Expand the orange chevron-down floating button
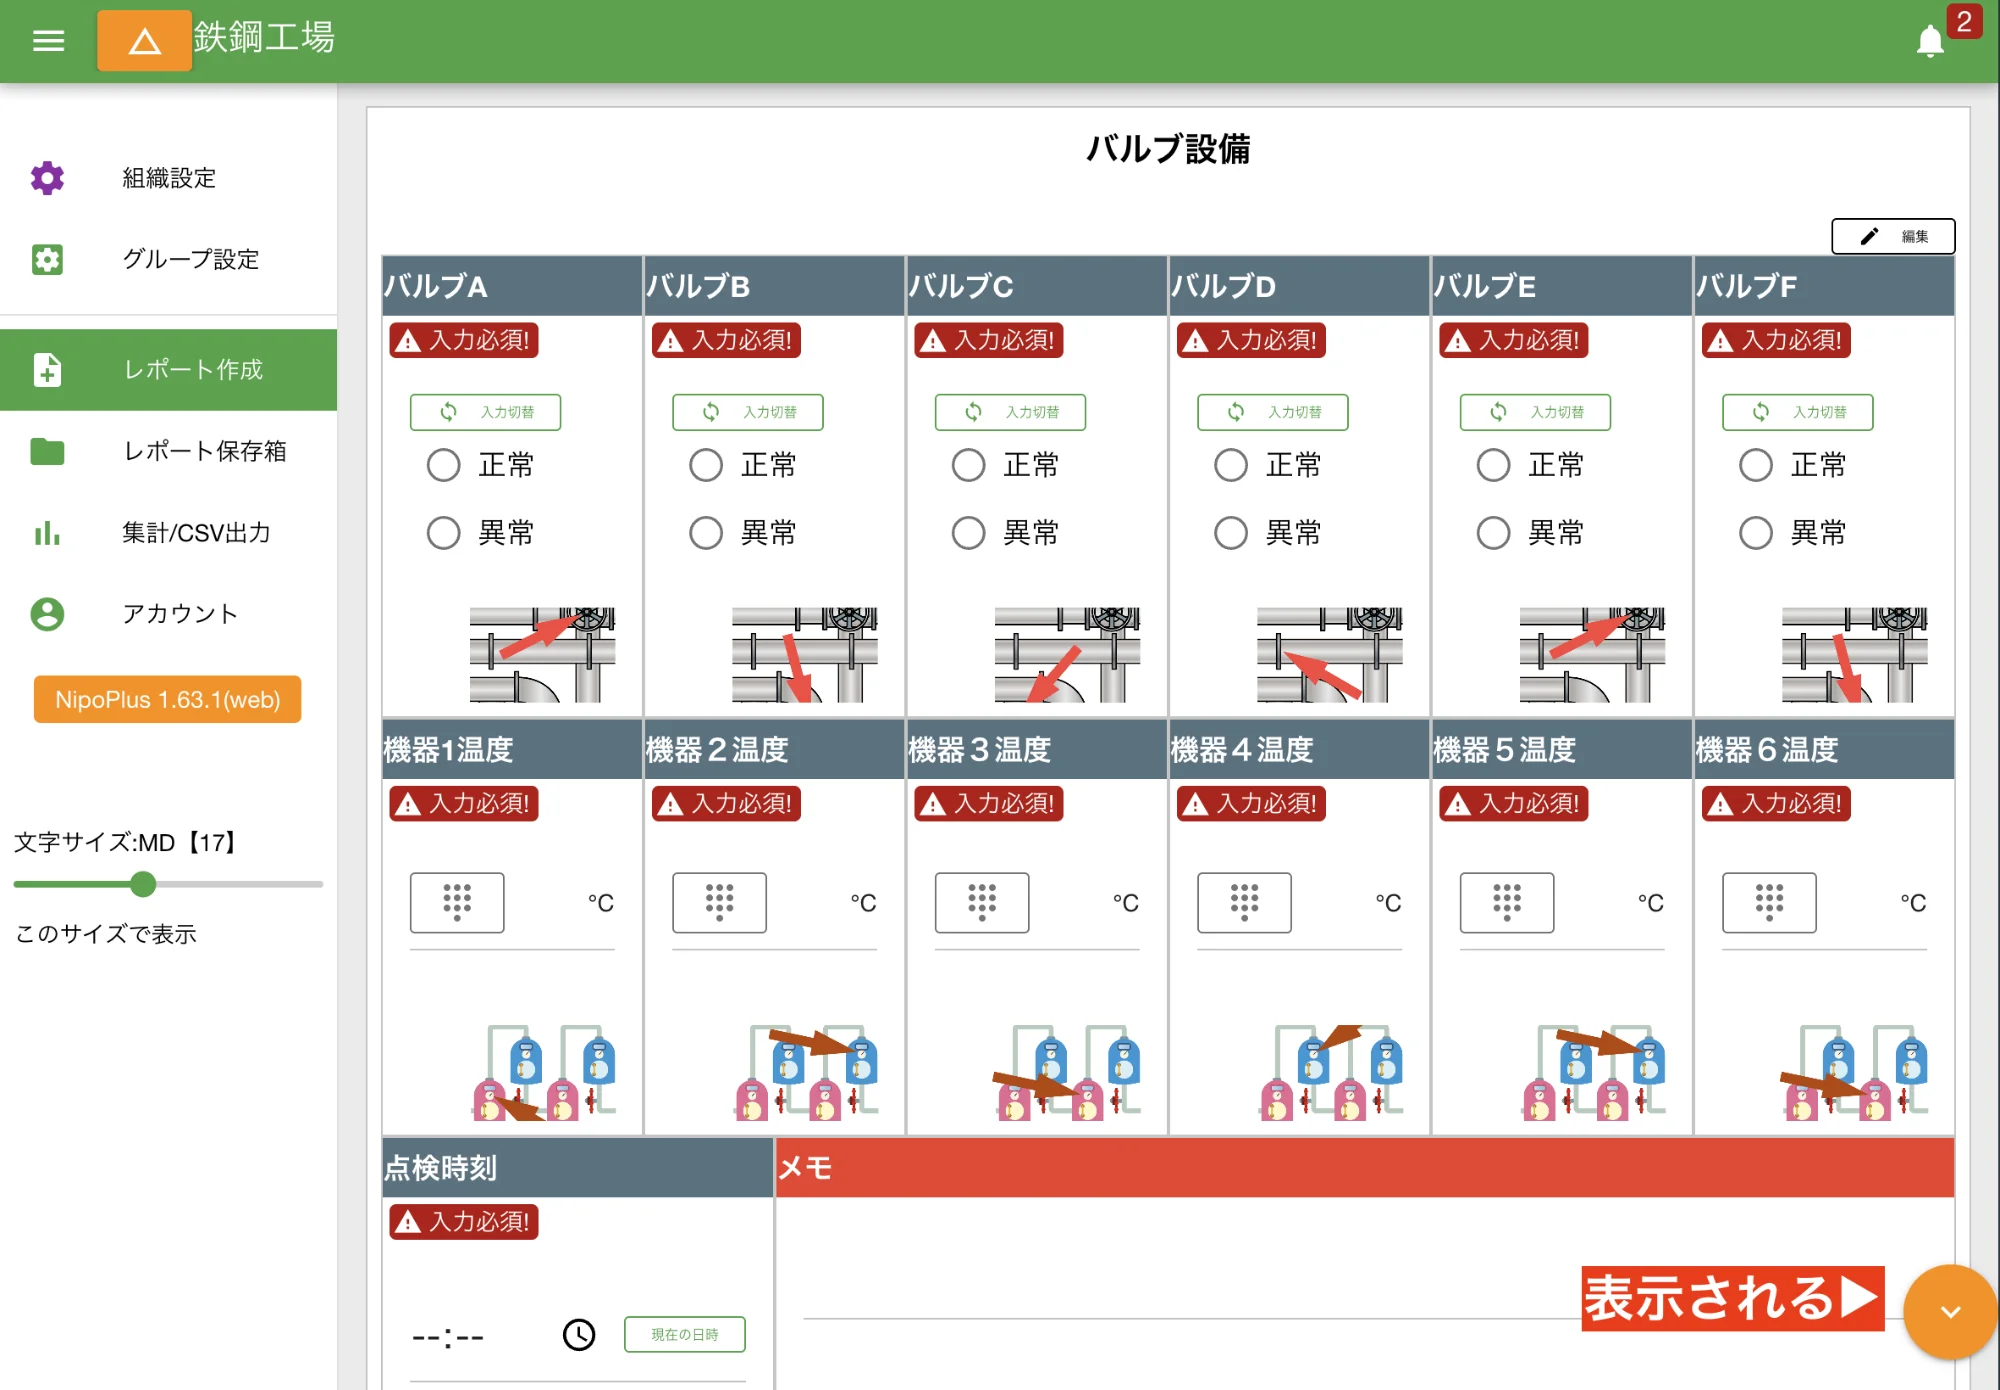Image resolution: width=2000 pixels, height=1390 pixels. click(1949, 1311)
